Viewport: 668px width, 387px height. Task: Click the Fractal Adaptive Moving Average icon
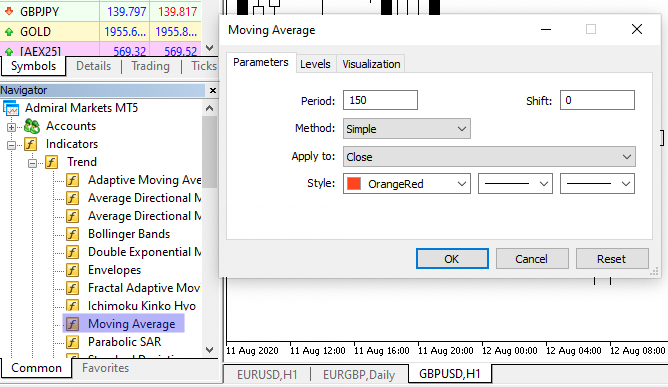pyautogui.click(x=72, y=288)
